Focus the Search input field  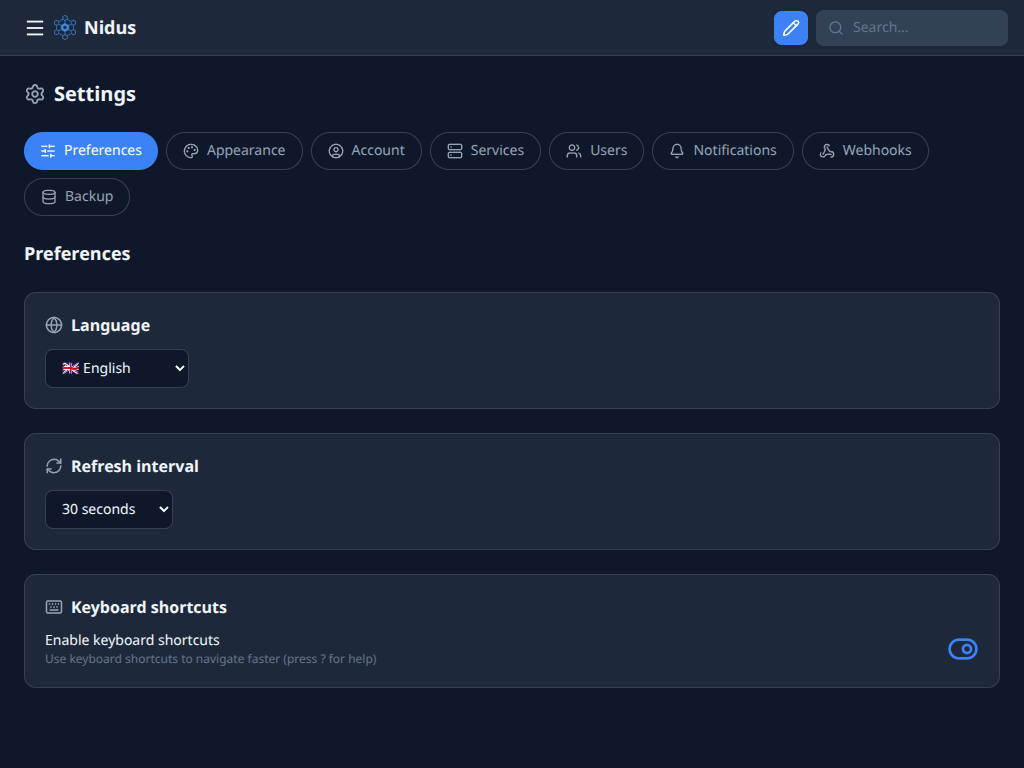tap(922, 28)
